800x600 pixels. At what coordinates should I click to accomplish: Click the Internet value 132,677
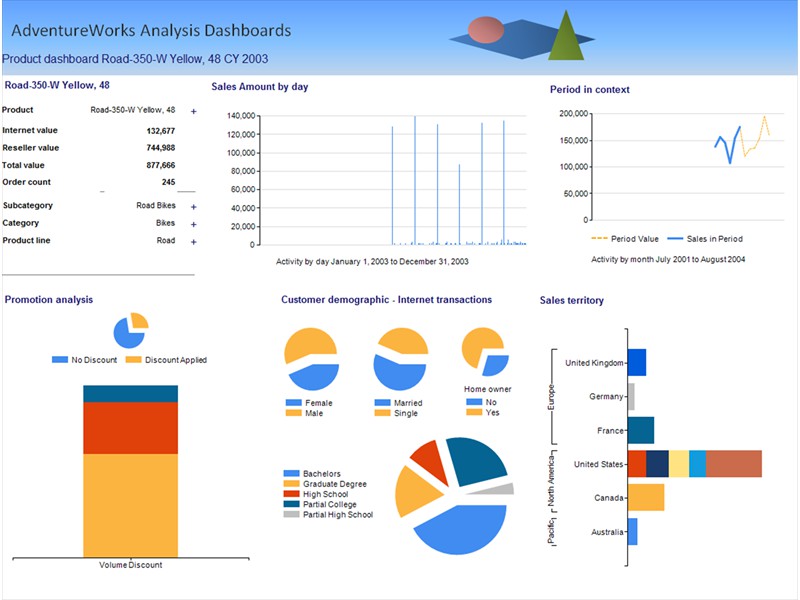coord(161,131)
